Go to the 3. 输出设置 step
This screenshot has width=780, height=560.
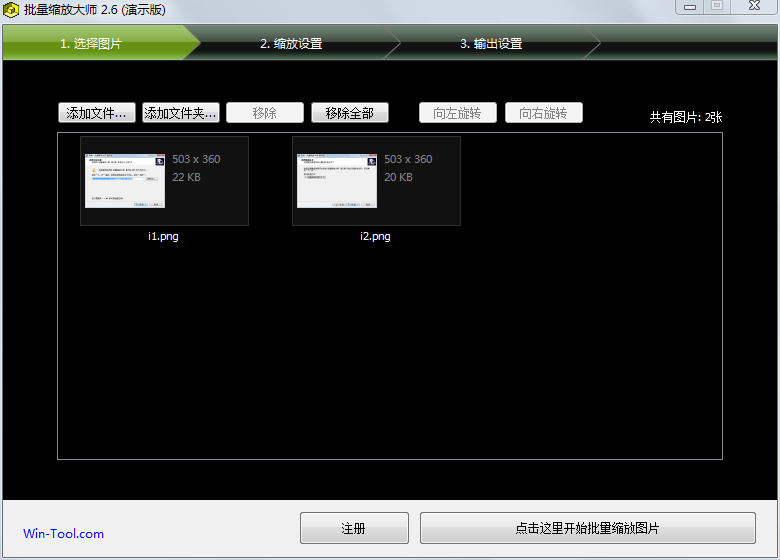point(491,43)
